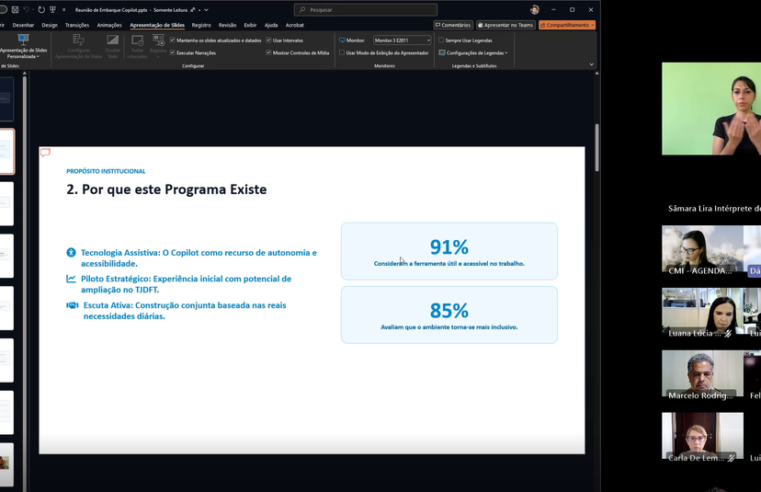Click the Testar Intervalos icon
The image size is (761, 492).
point(137,40)
